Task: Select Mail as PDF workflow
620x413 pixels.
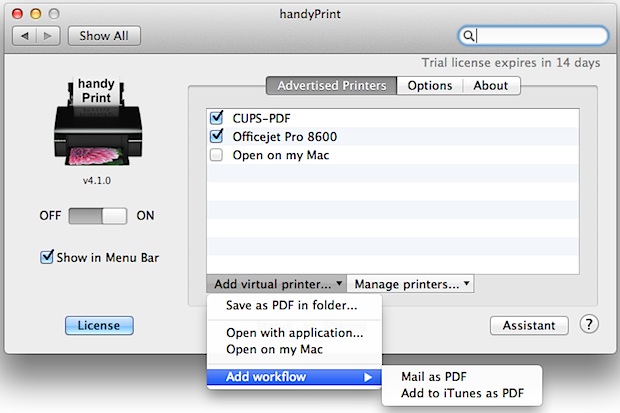Action: (436, 377)
